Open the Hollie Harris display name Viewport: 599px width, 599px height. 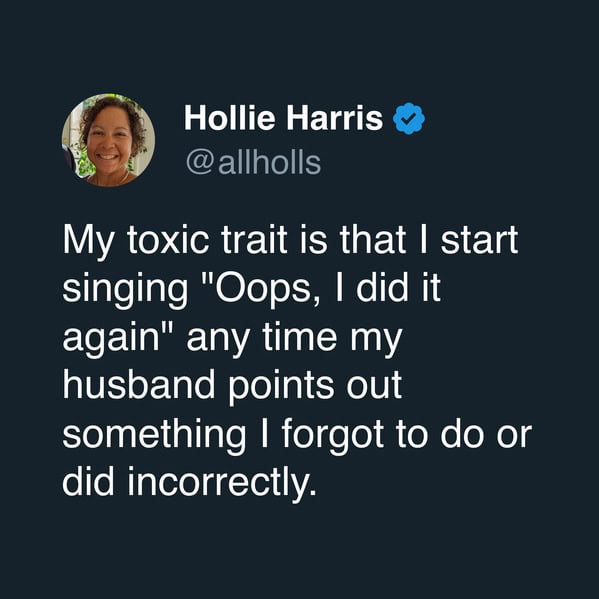point(283,118)
